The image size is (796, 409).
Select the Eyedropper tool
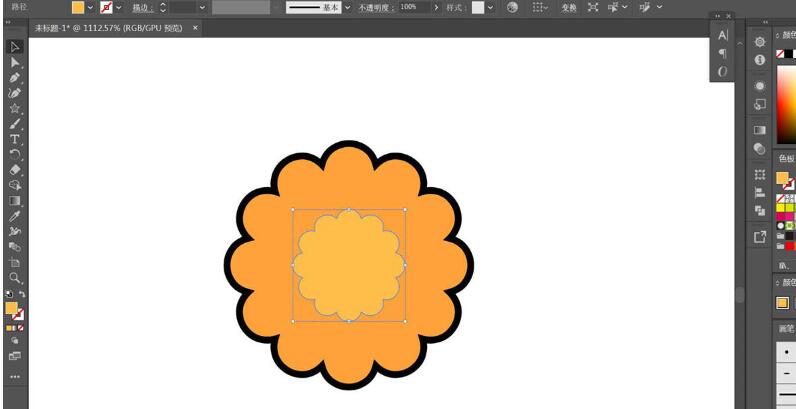point(15,216)
